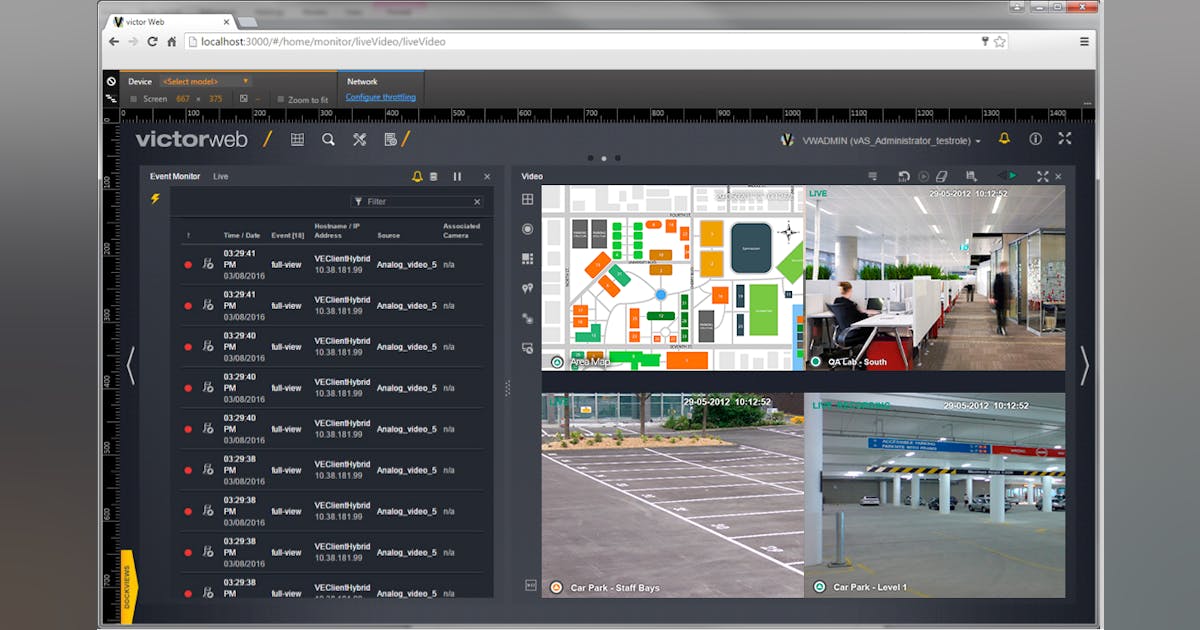This screenshot has height=630, width=1200.
Task: Switch to the Live tab in Event Monitor
Action: click(221, 175)
